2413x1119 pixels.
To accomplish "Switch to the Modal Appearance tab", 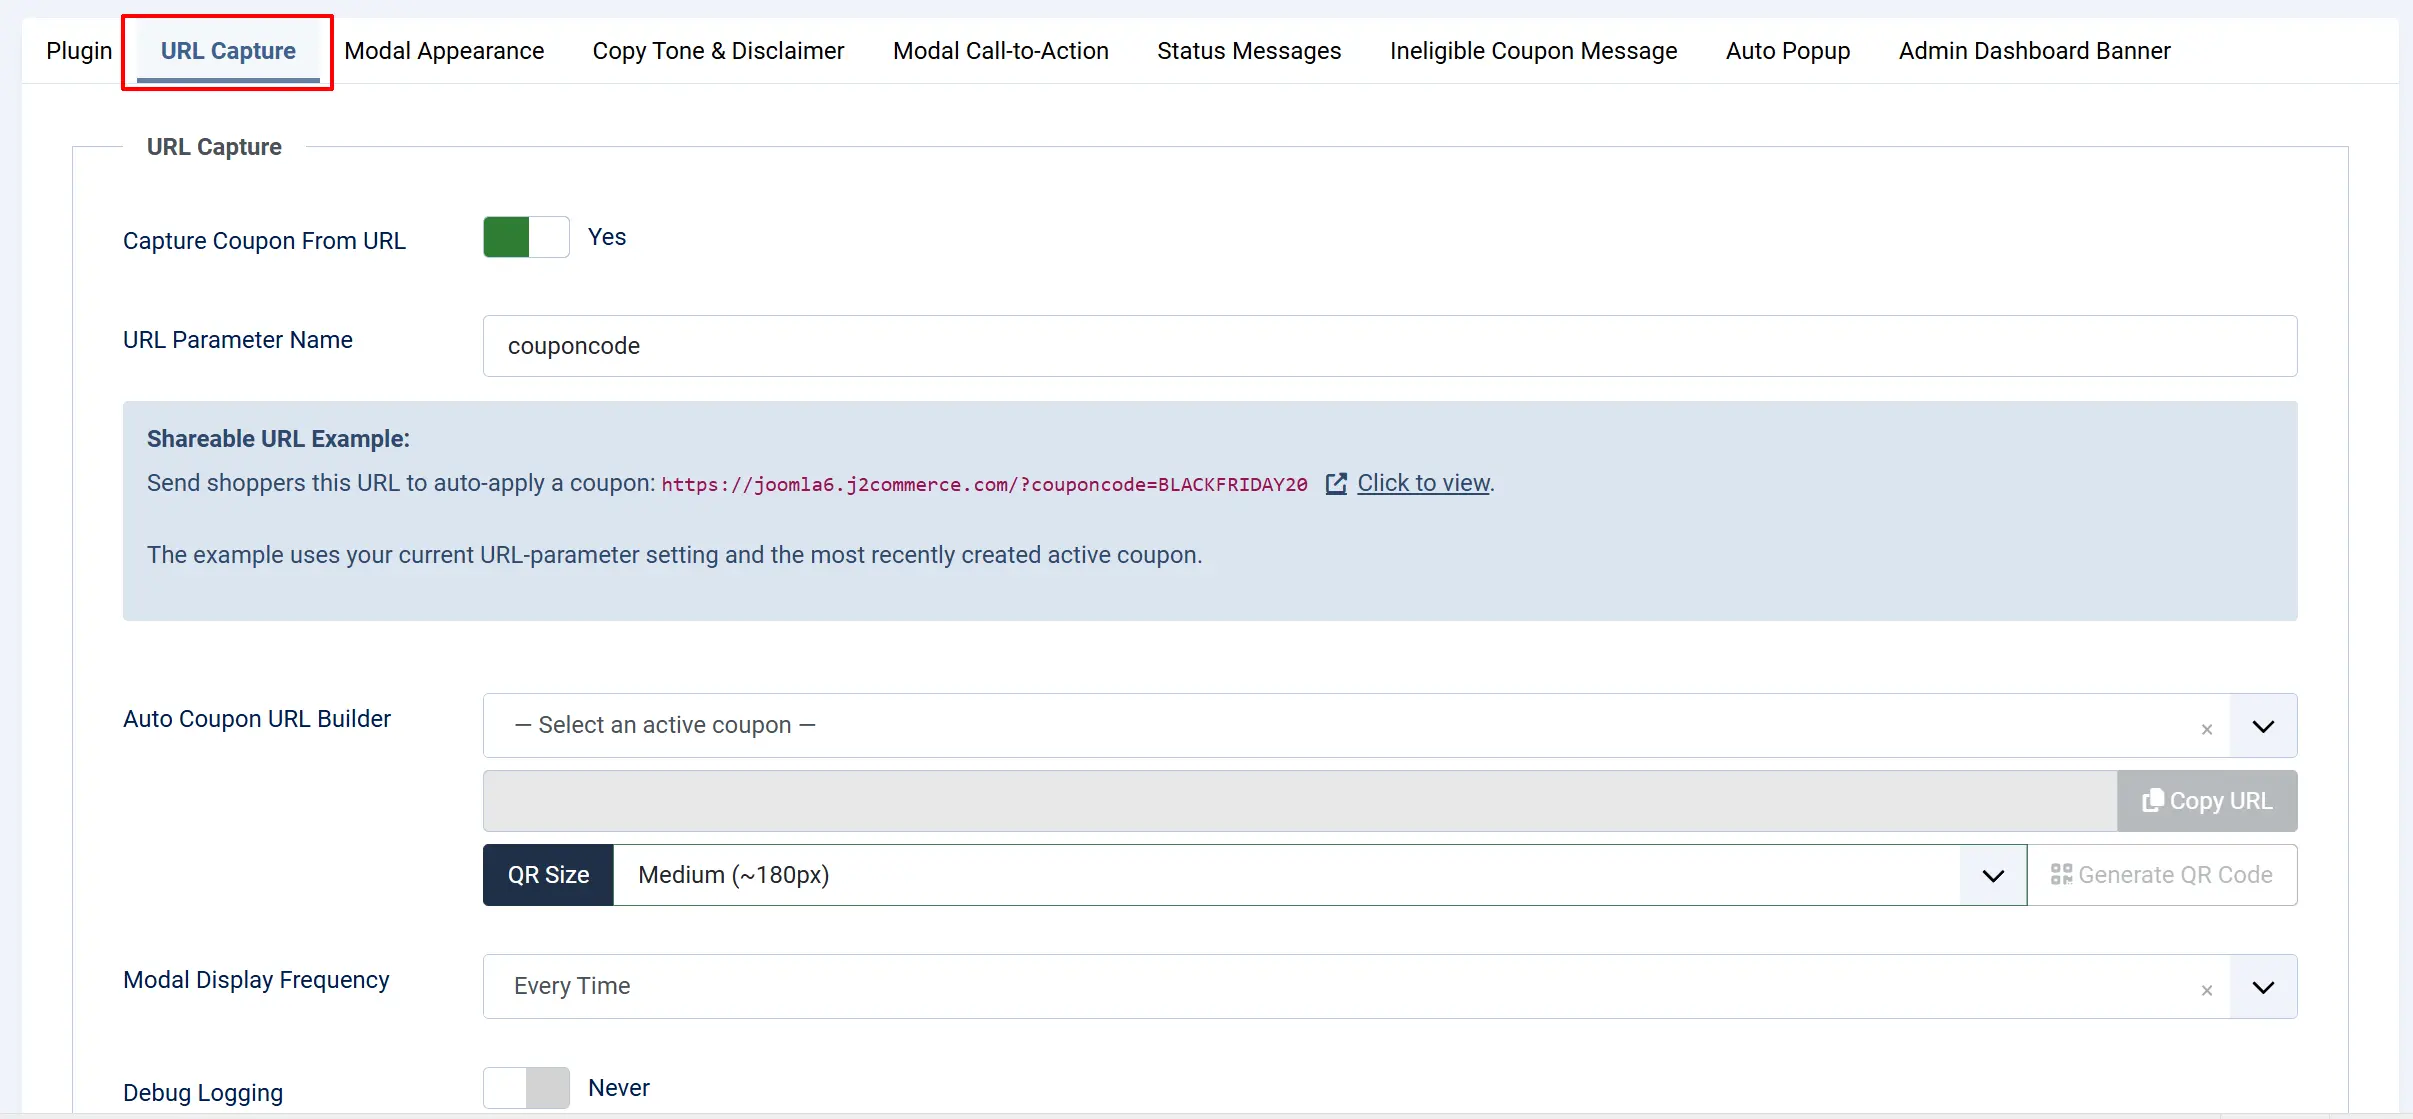I will point(444,51).
